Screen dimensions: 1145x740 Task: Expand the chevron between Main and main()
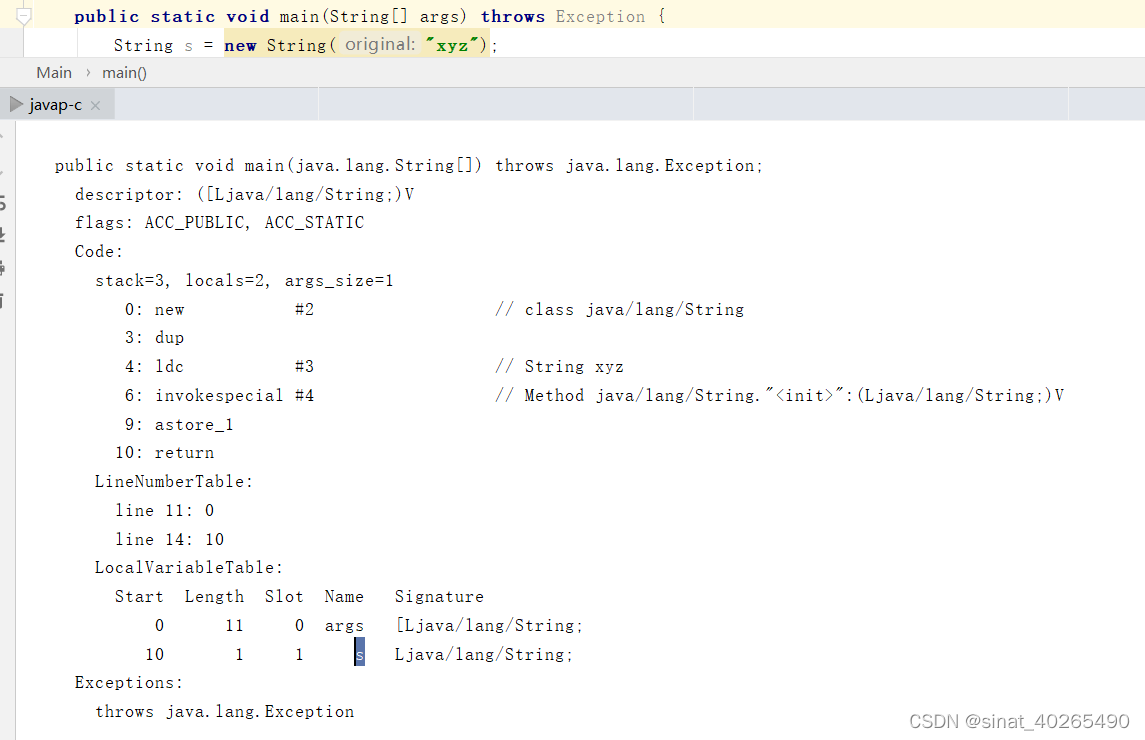point(88,72)
